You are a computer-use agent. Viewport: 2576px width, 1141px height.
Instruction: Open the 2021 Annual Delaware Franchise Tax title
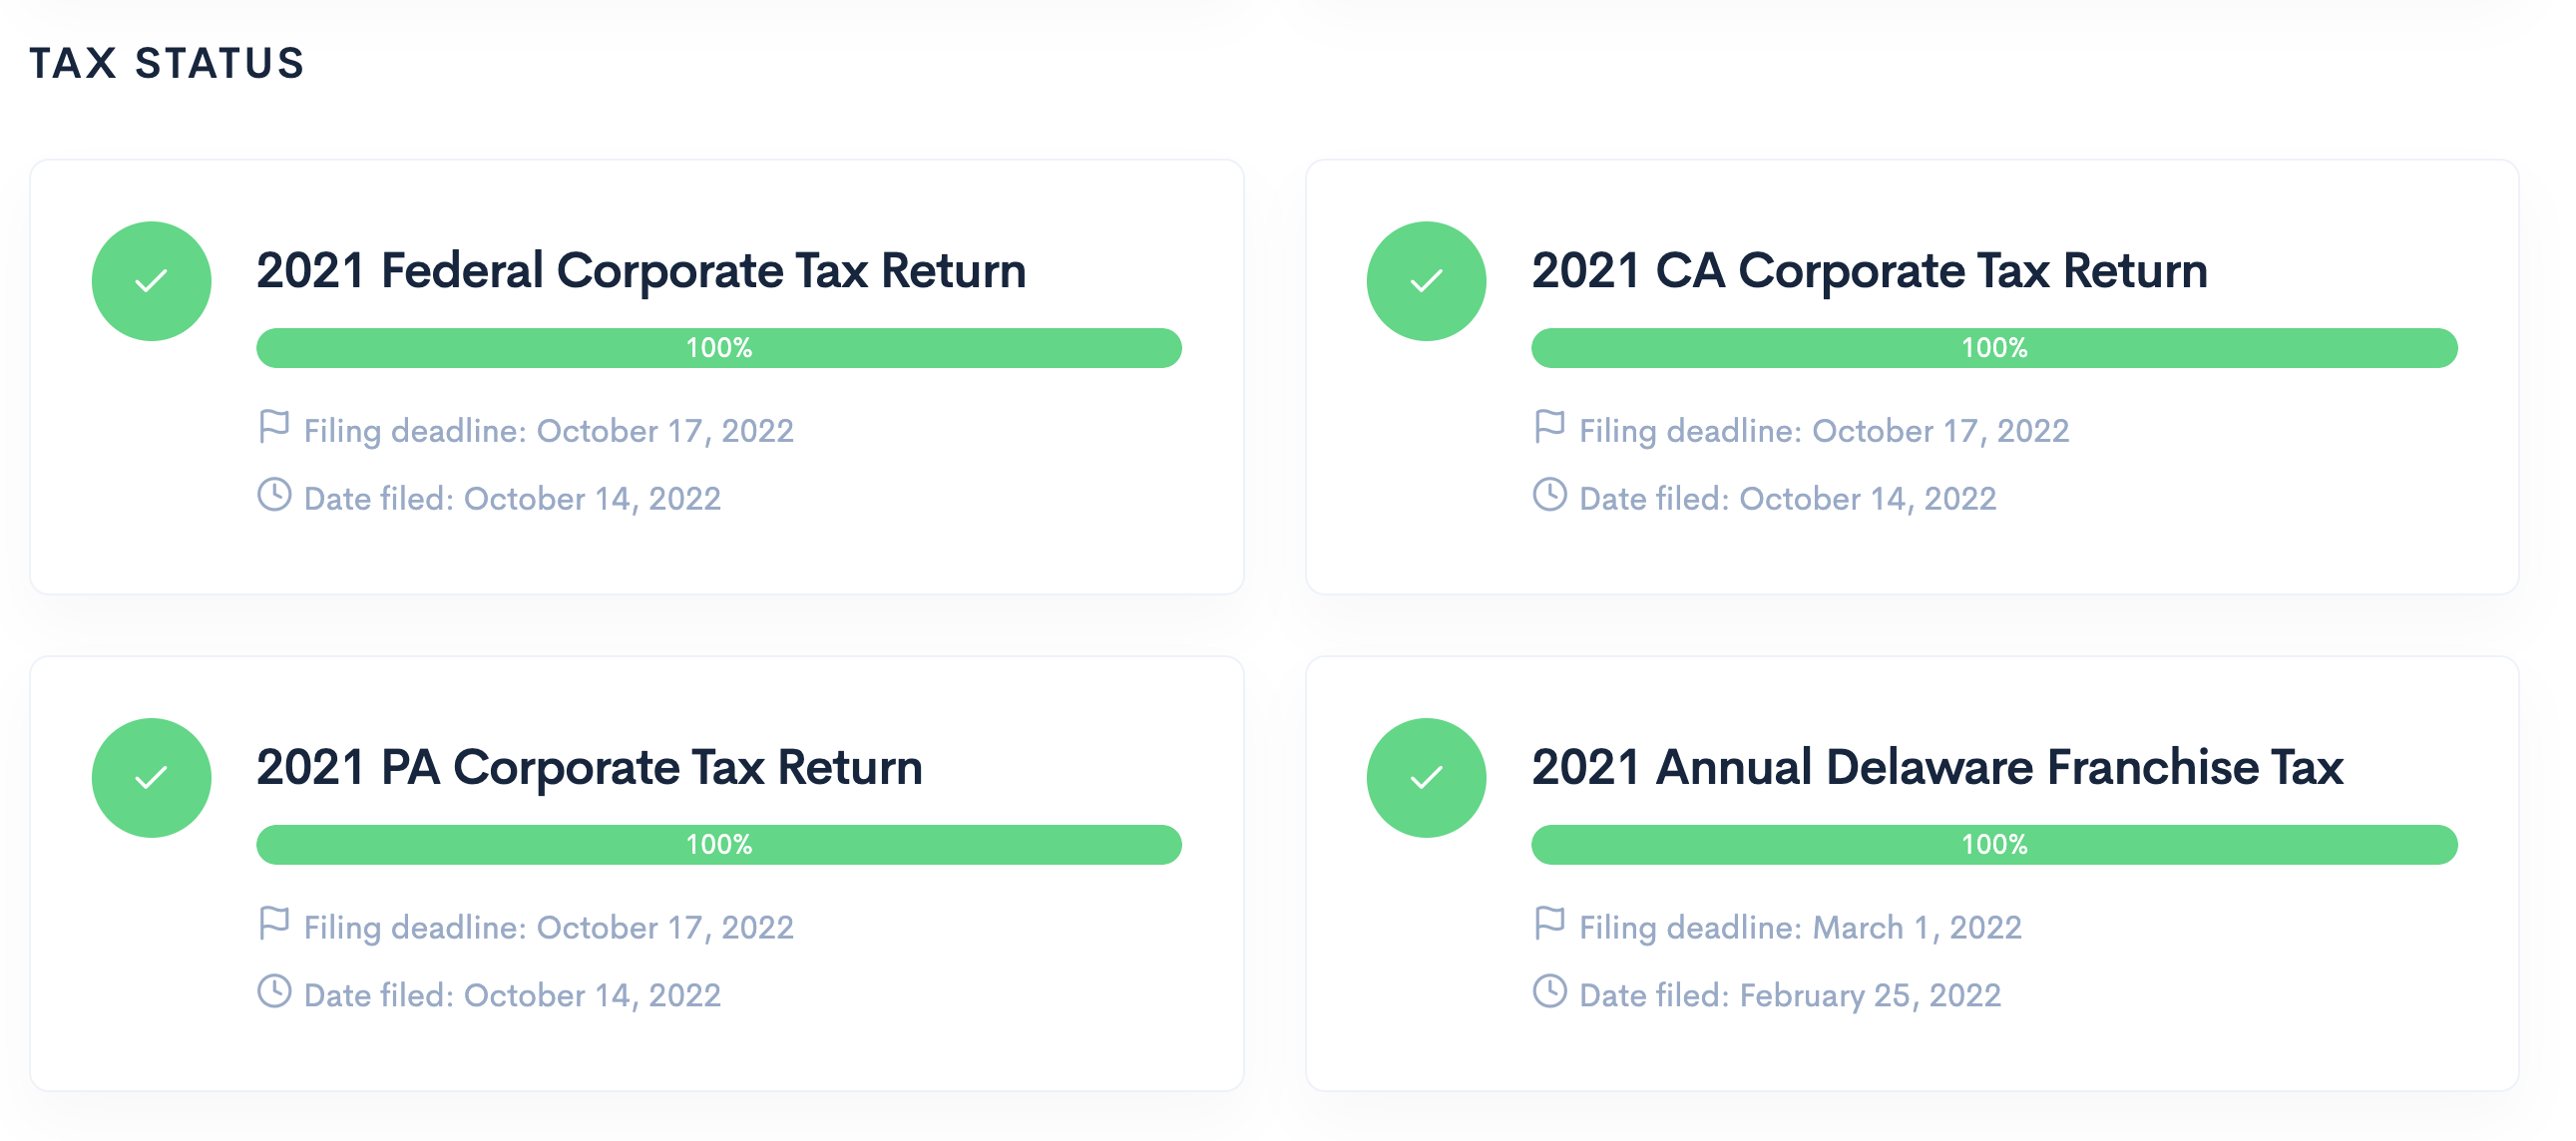pos(1937,767)
